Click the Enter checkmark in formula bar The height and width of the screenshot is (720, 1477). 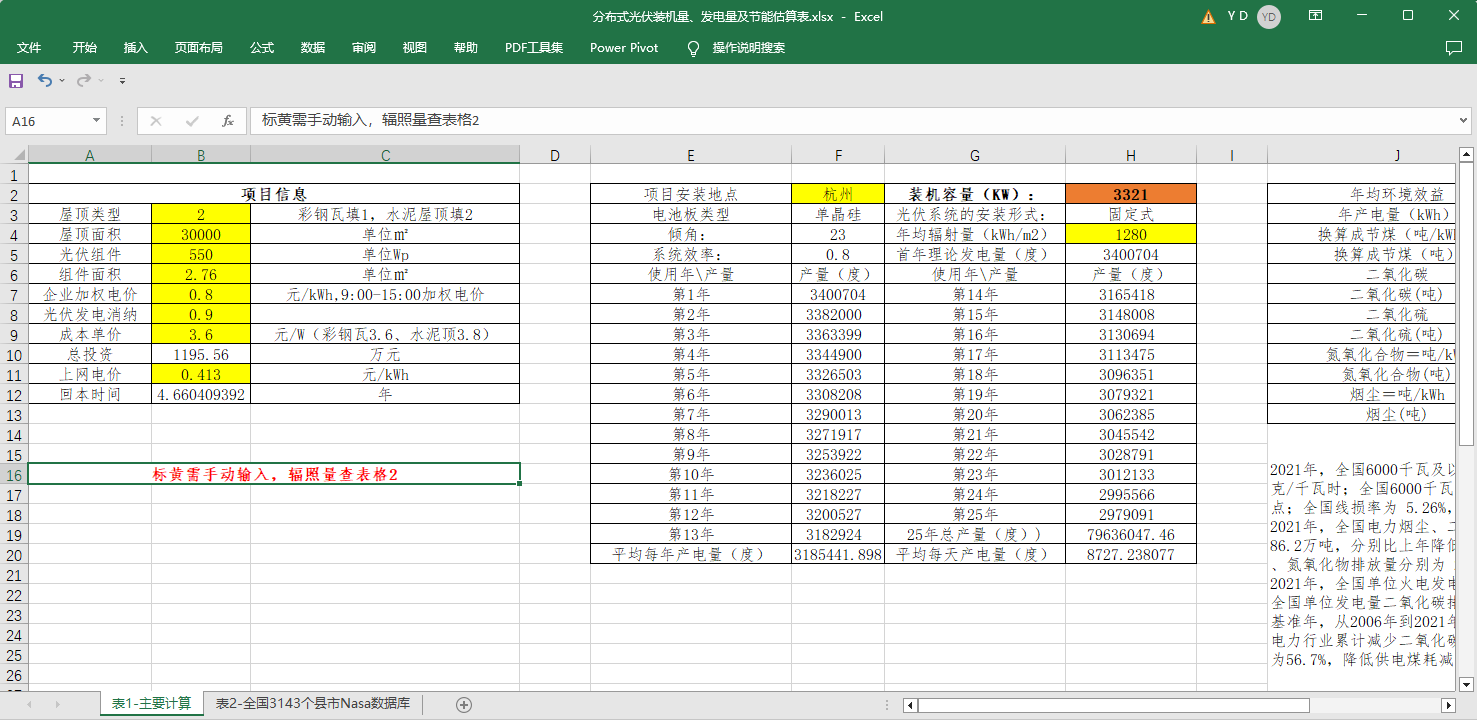pos(192,121)
